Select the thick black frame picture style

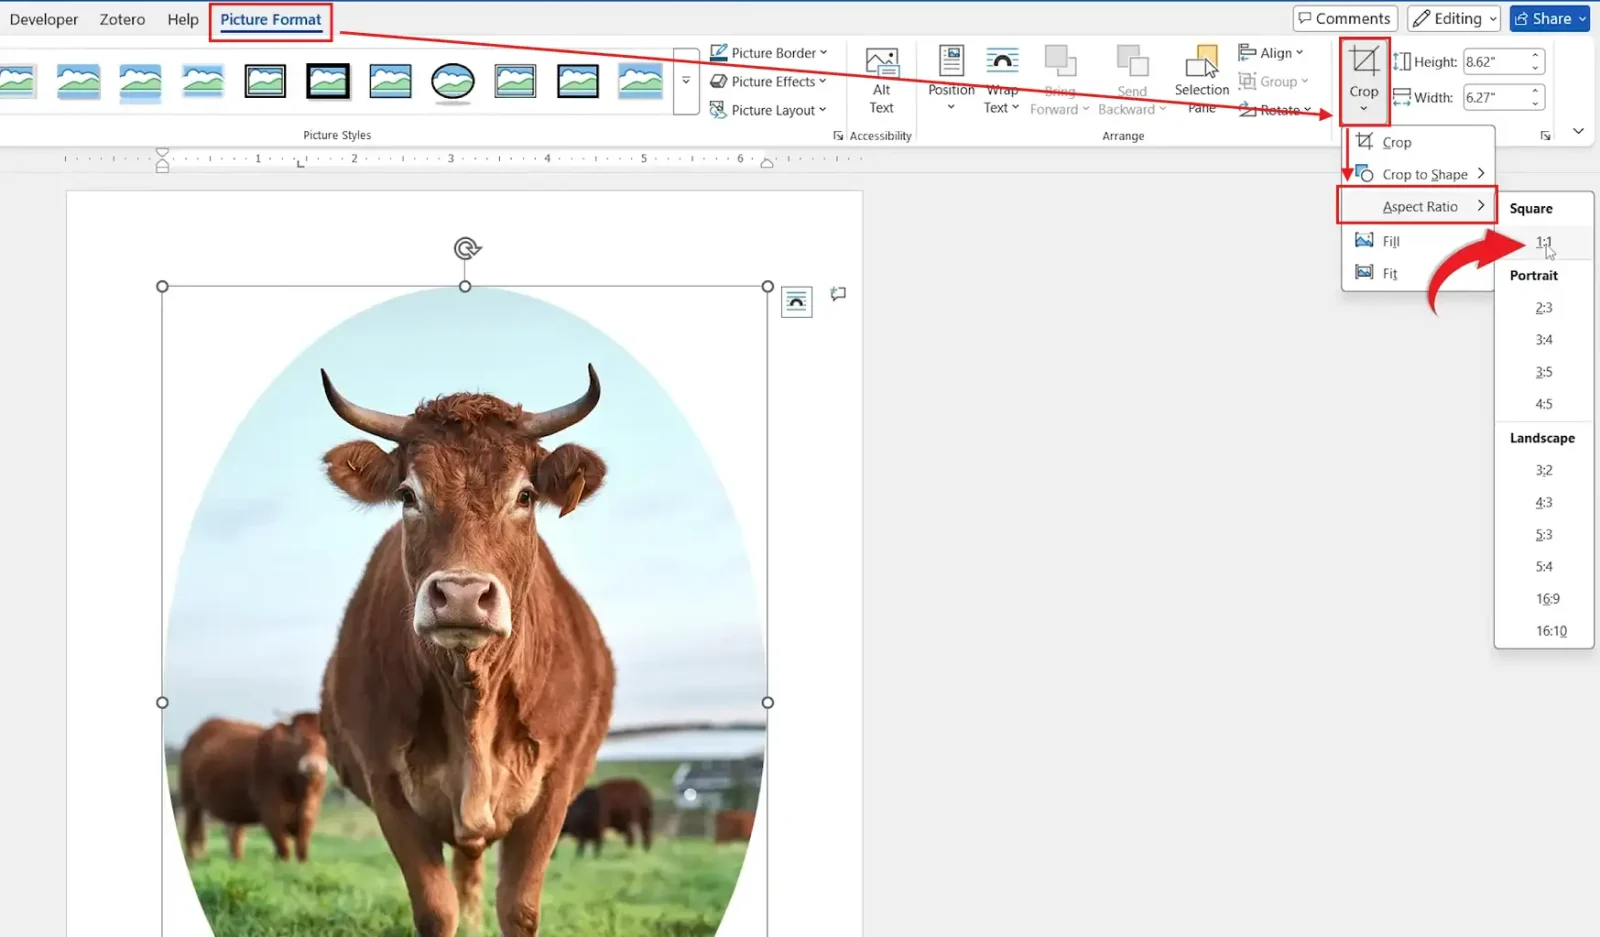click(328, 81)
